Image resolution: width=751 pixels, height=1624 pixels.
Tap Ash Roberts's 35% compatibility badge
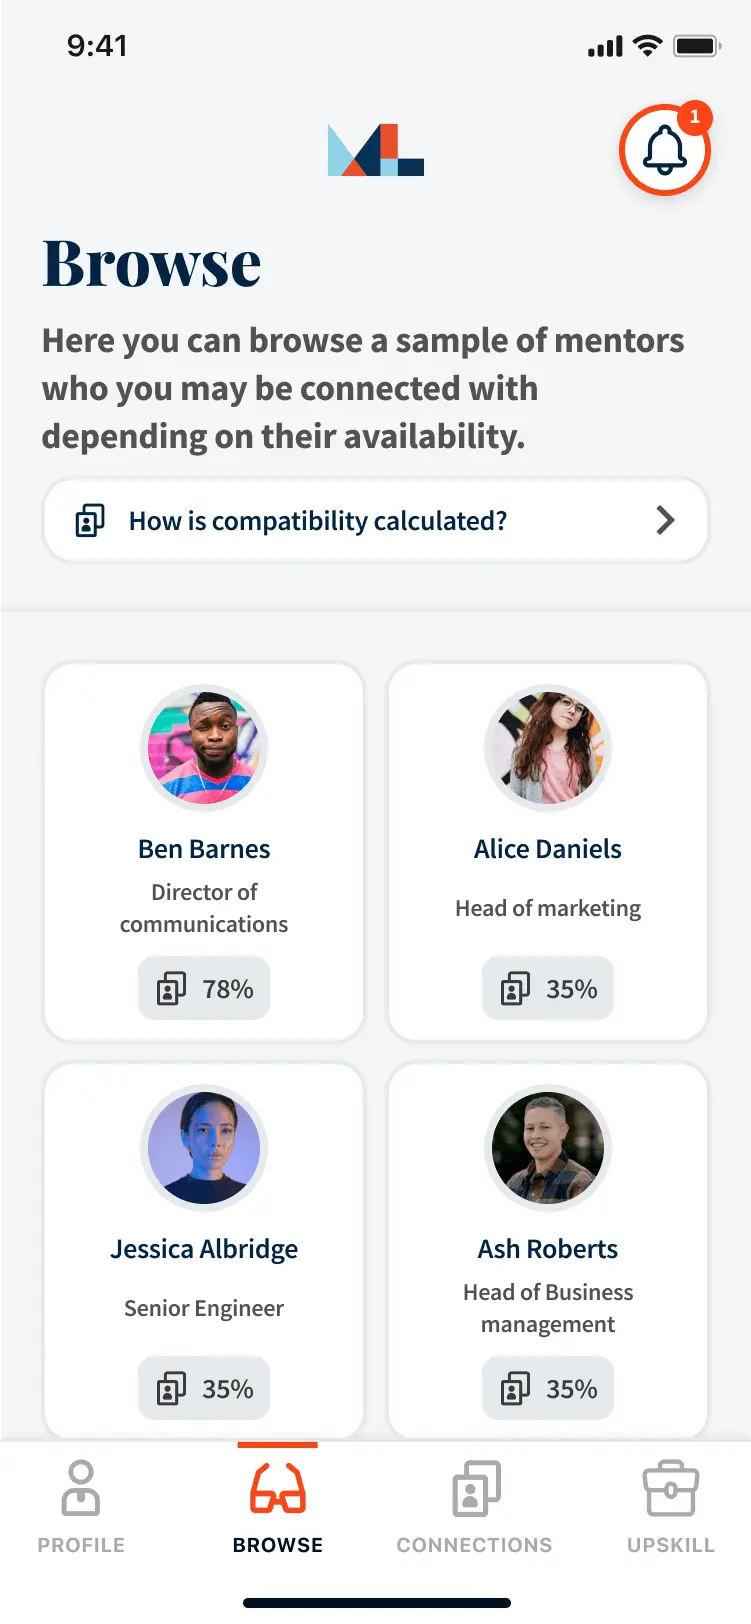[548, 1389]
